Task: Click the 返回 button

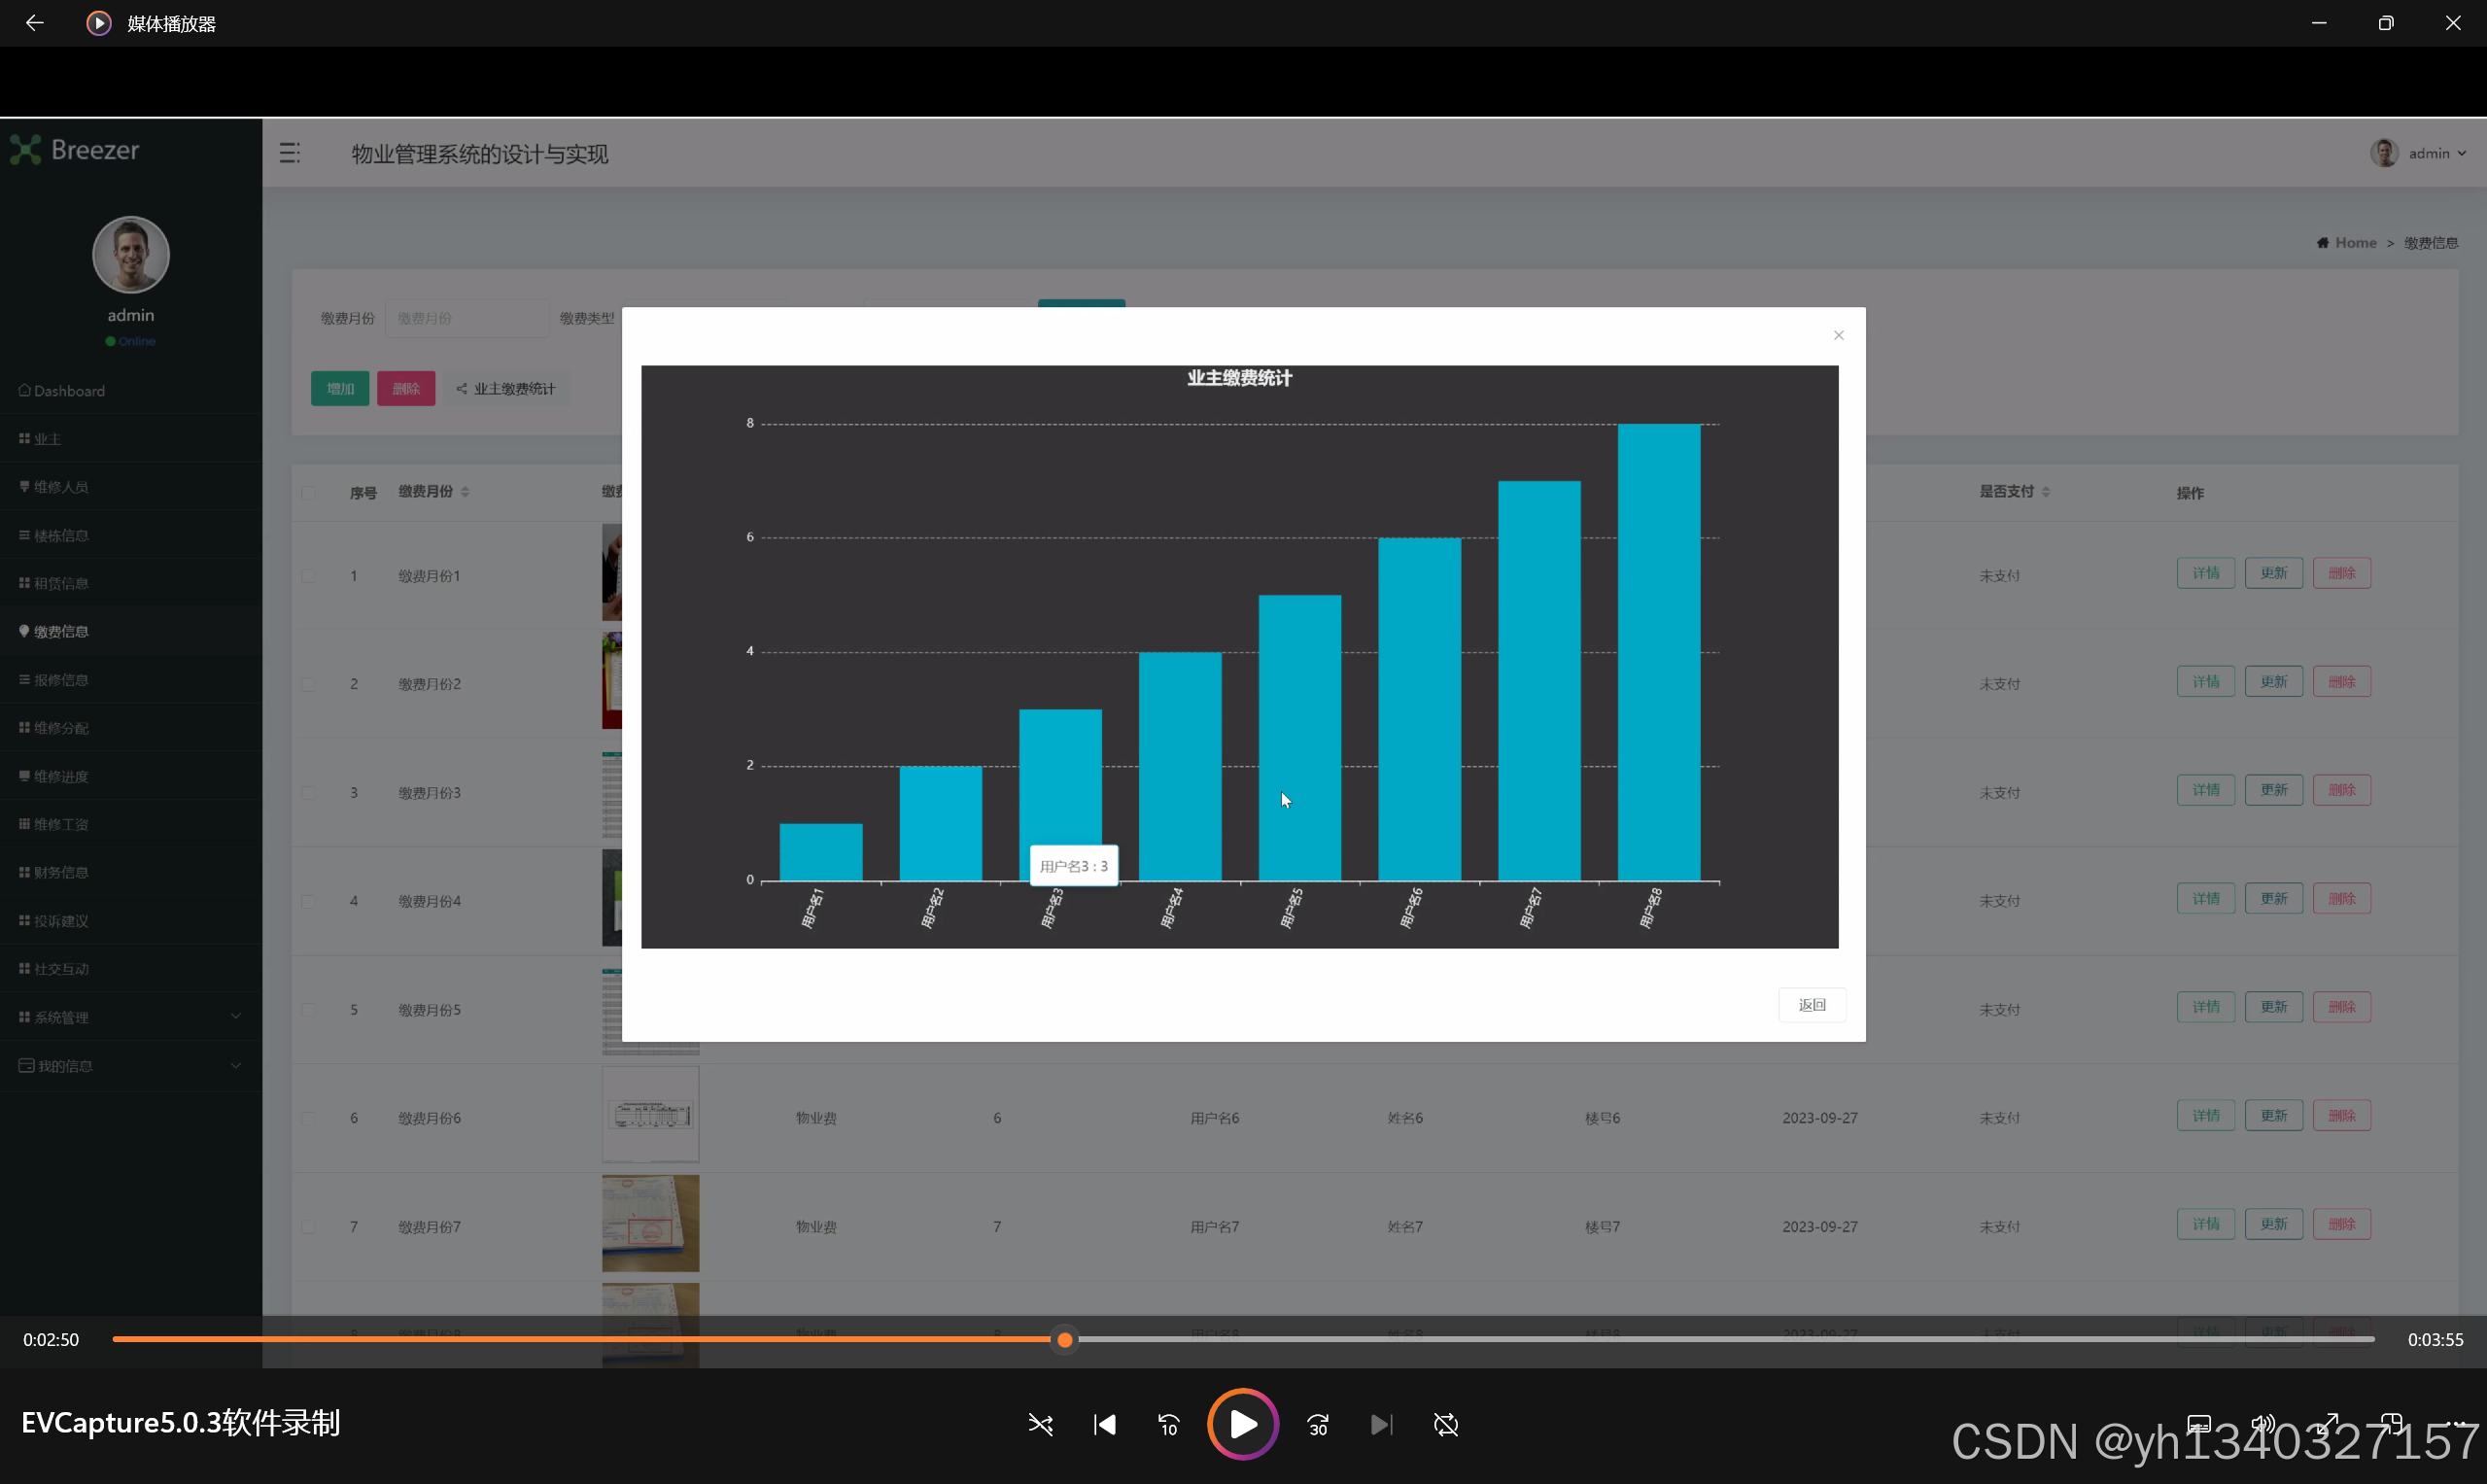Action: [1811, 1005]
